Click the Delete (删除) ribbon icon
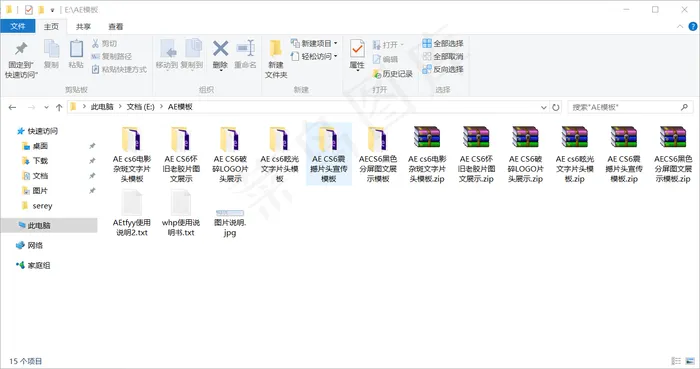 tap(220, 49)
